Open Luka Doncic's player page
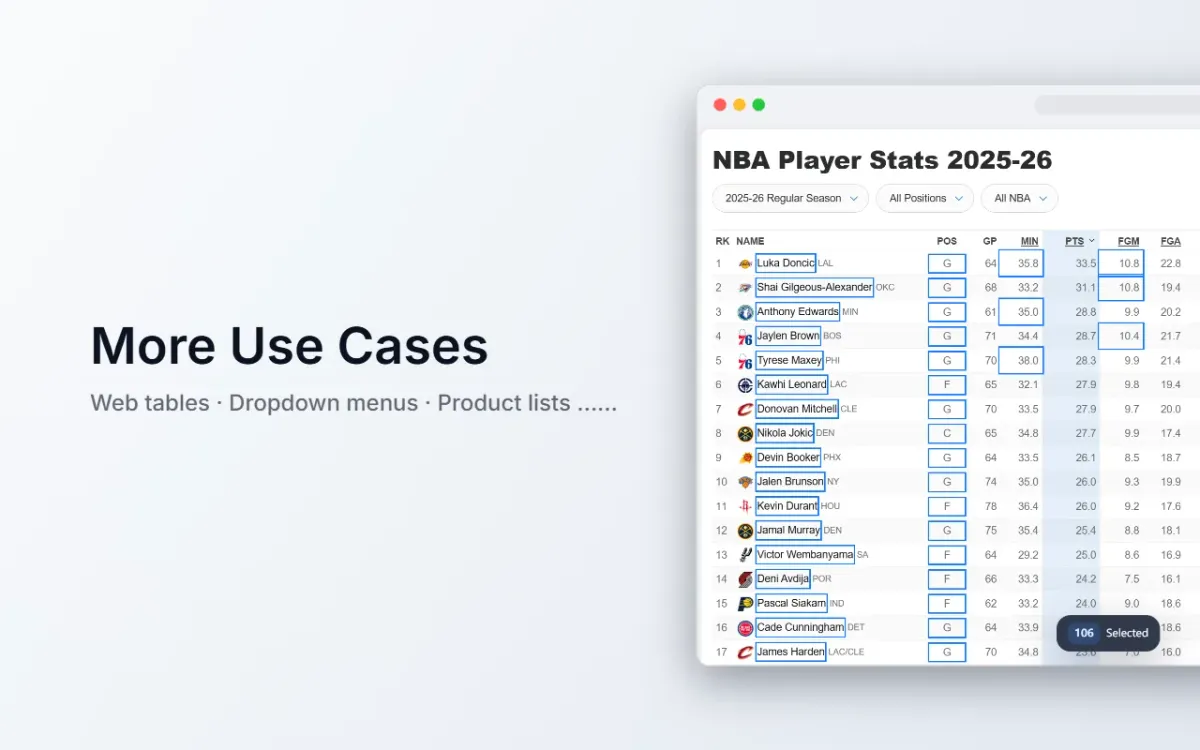Screen dimensions: 1200x750 786,263
